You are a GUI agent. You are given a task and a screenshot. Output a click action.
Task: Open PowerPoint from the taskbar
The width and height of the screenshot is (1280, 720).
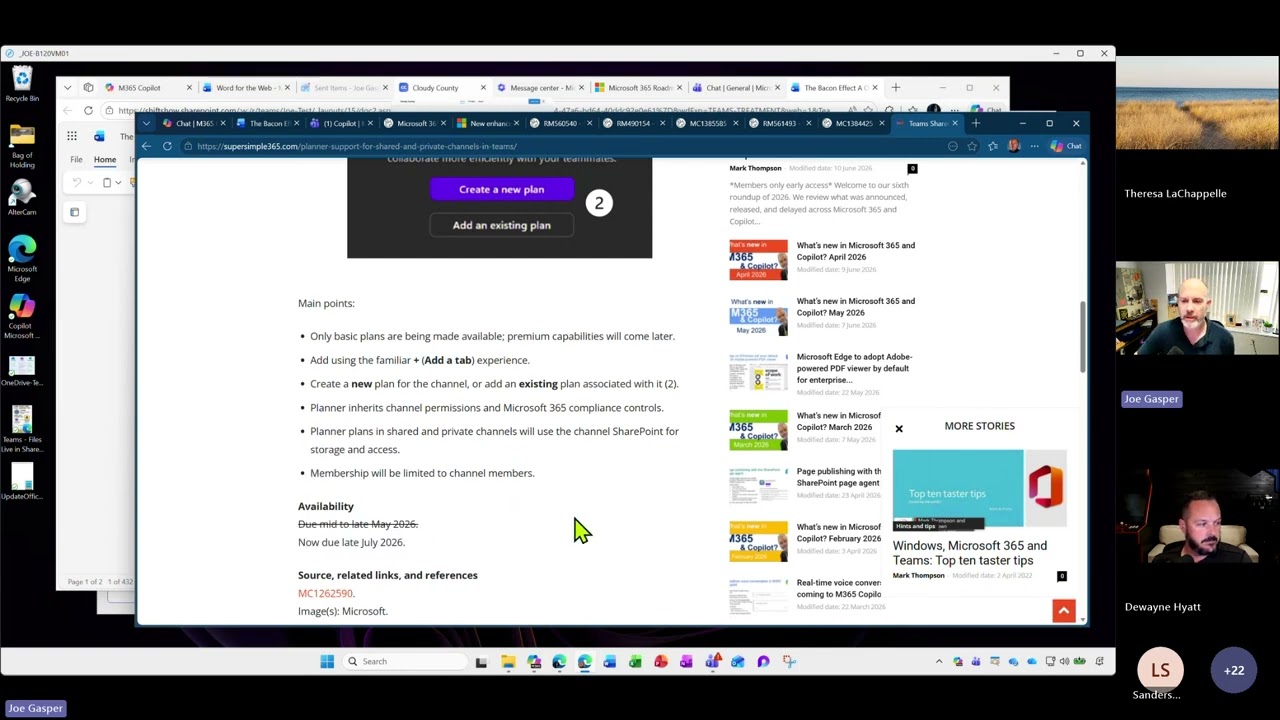tap(660, 661)
